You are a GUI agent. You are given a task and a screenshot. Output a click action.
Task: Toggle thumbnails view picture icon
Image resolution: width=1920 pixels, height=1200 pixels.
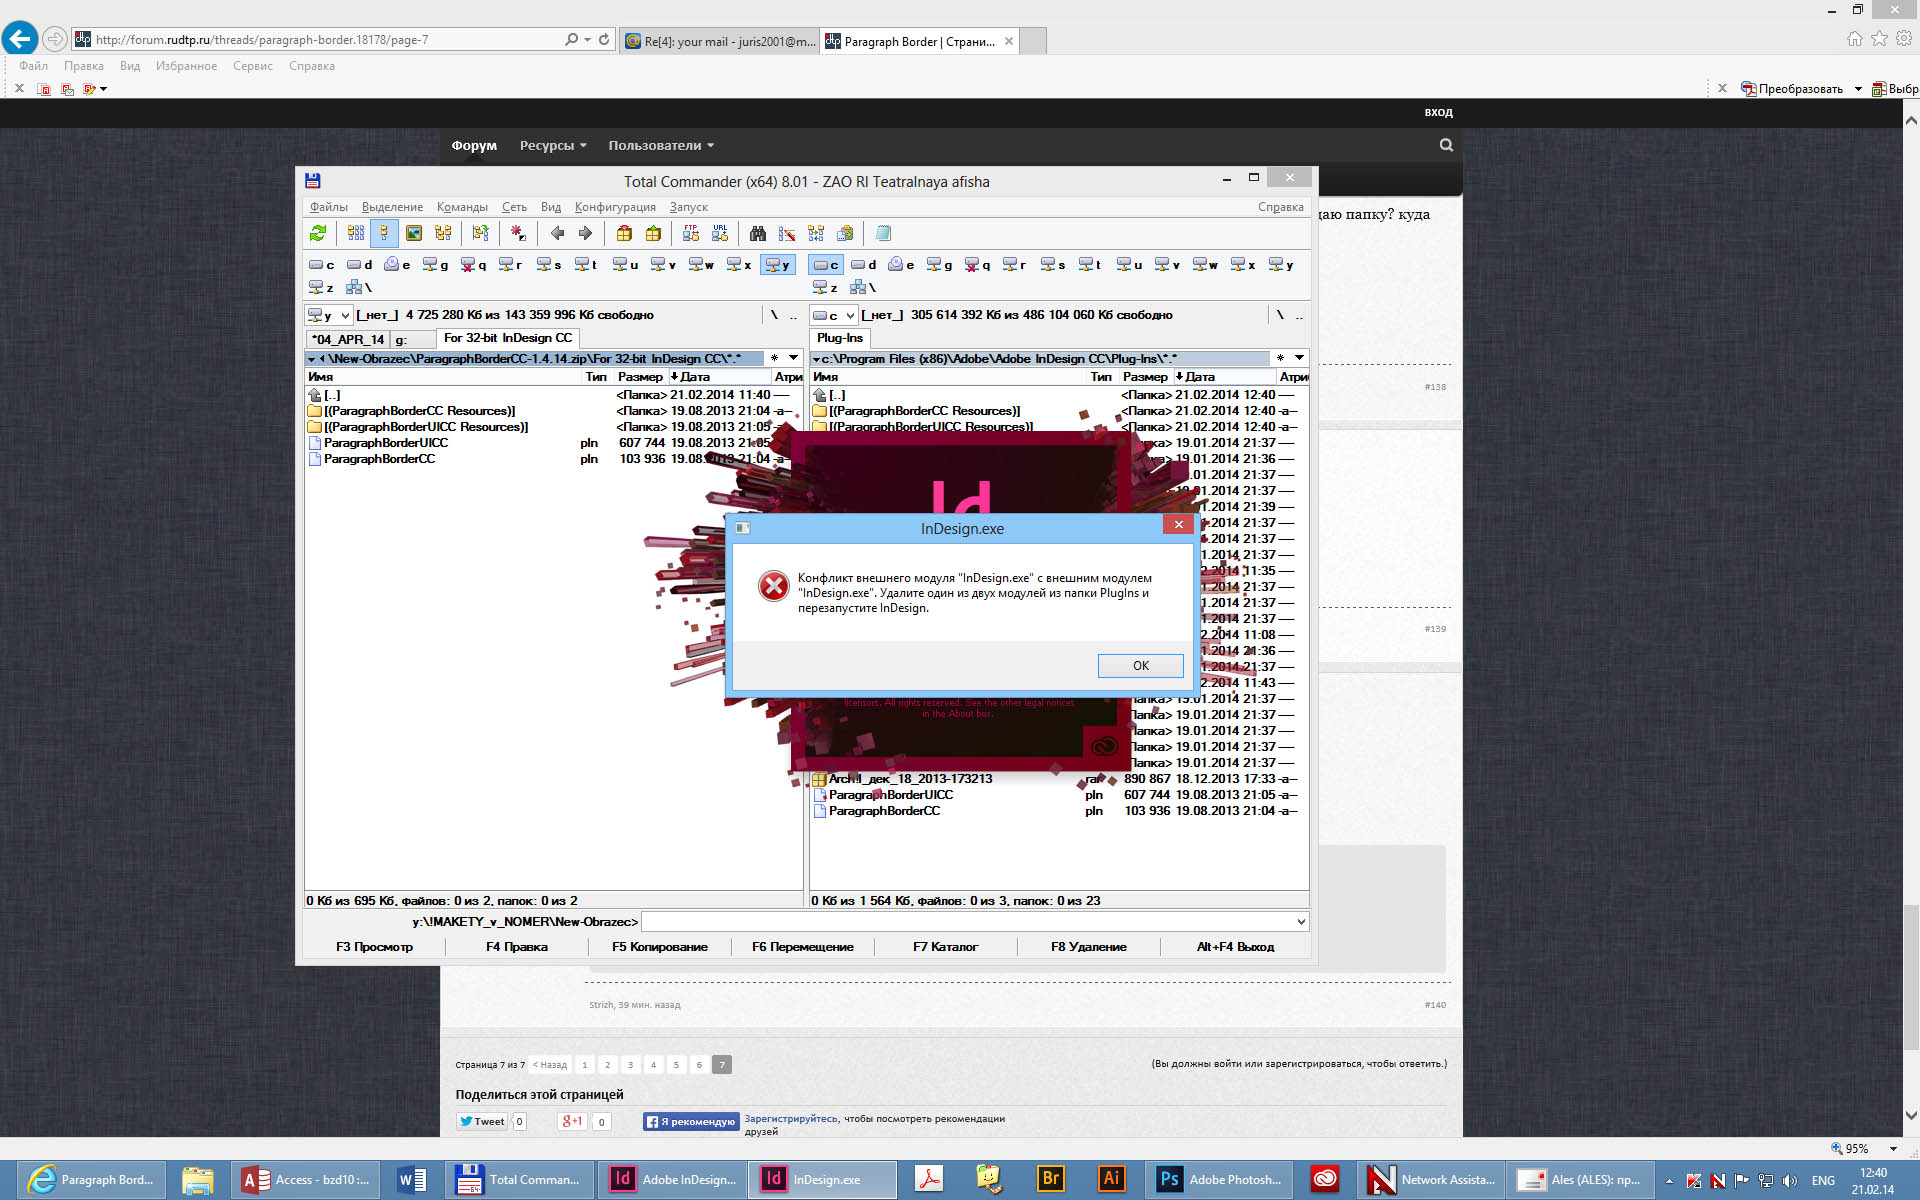(x=414, y=233)
